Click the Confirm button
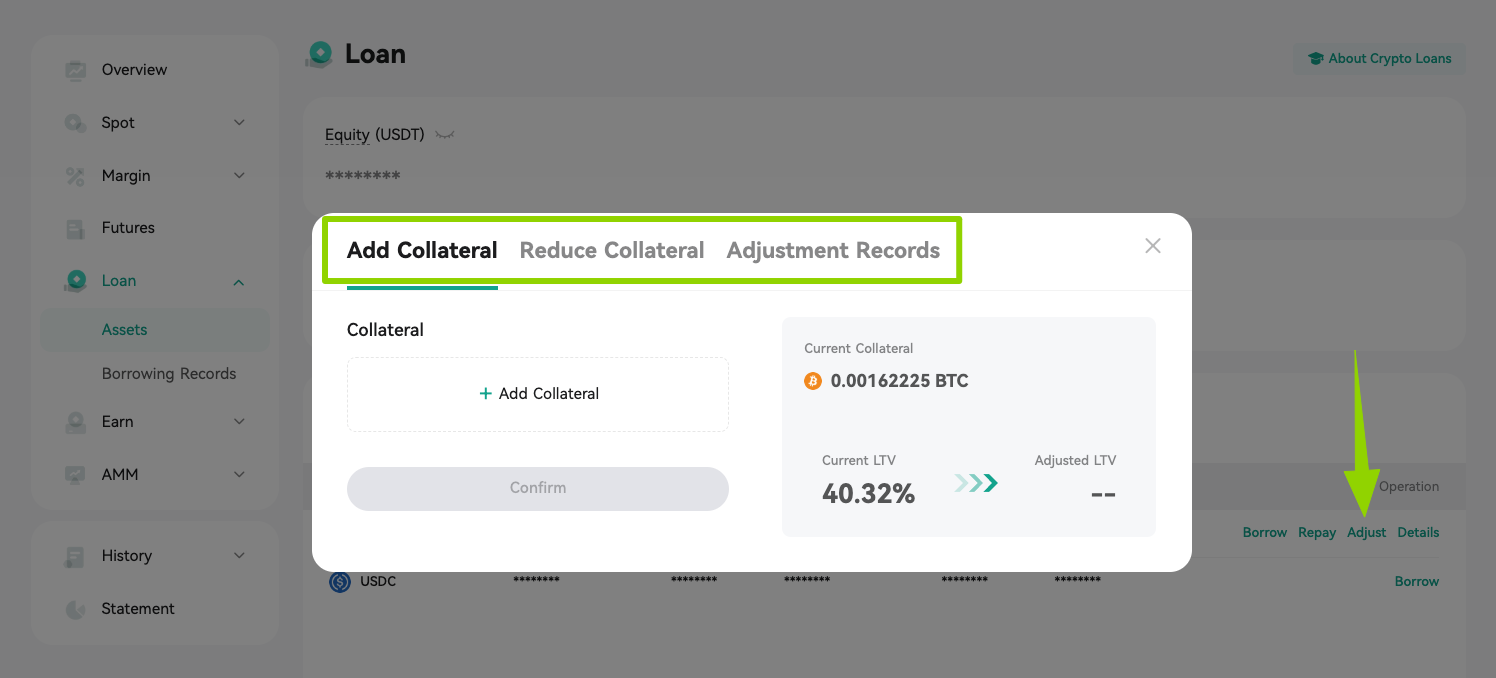 [538, 488]
